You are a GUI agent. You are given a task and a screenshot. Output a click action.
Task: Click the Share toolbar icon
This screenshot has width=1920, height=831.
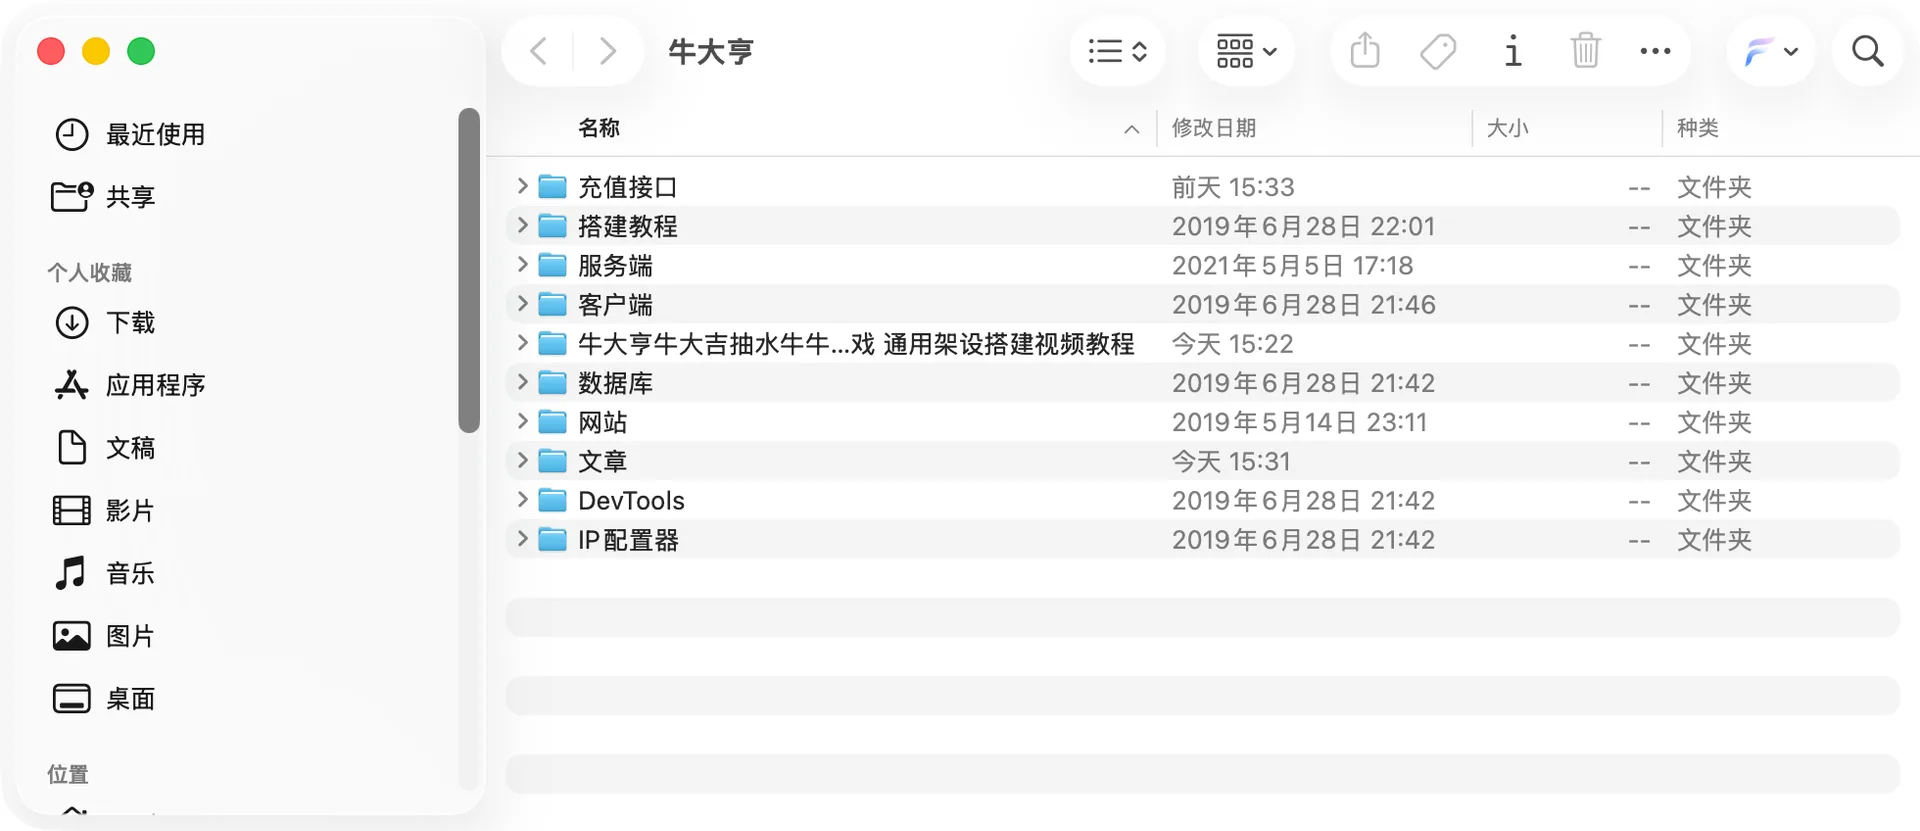[1365, 51]
